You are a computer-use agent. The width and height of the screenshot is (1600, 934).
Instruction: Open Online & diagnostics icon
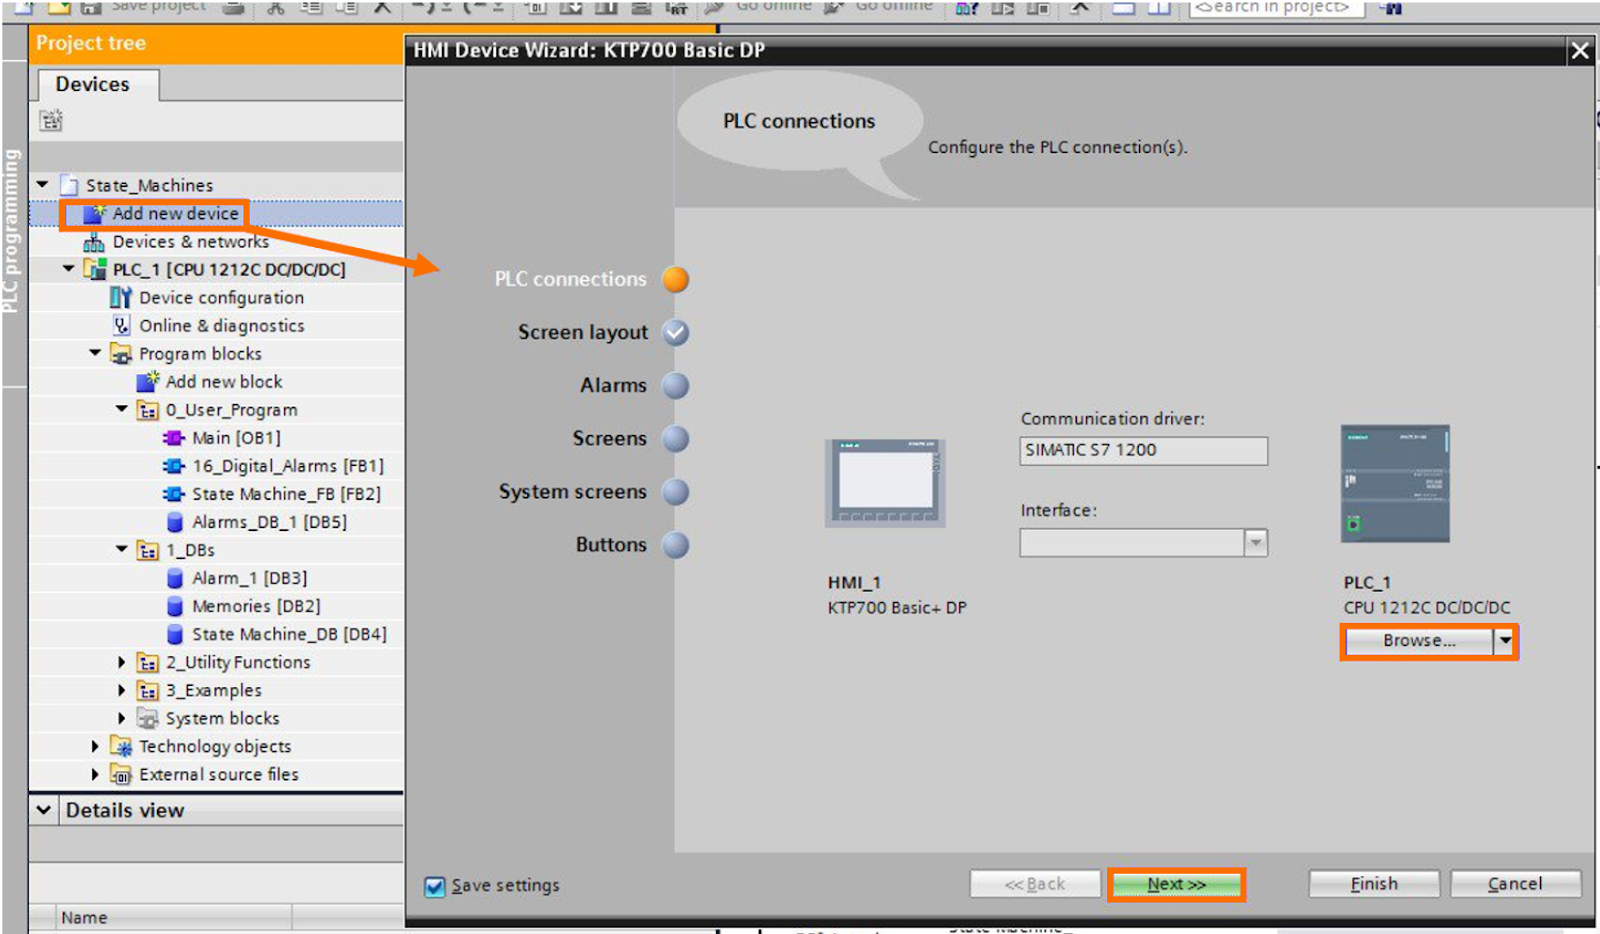click(x=121, y=326)
